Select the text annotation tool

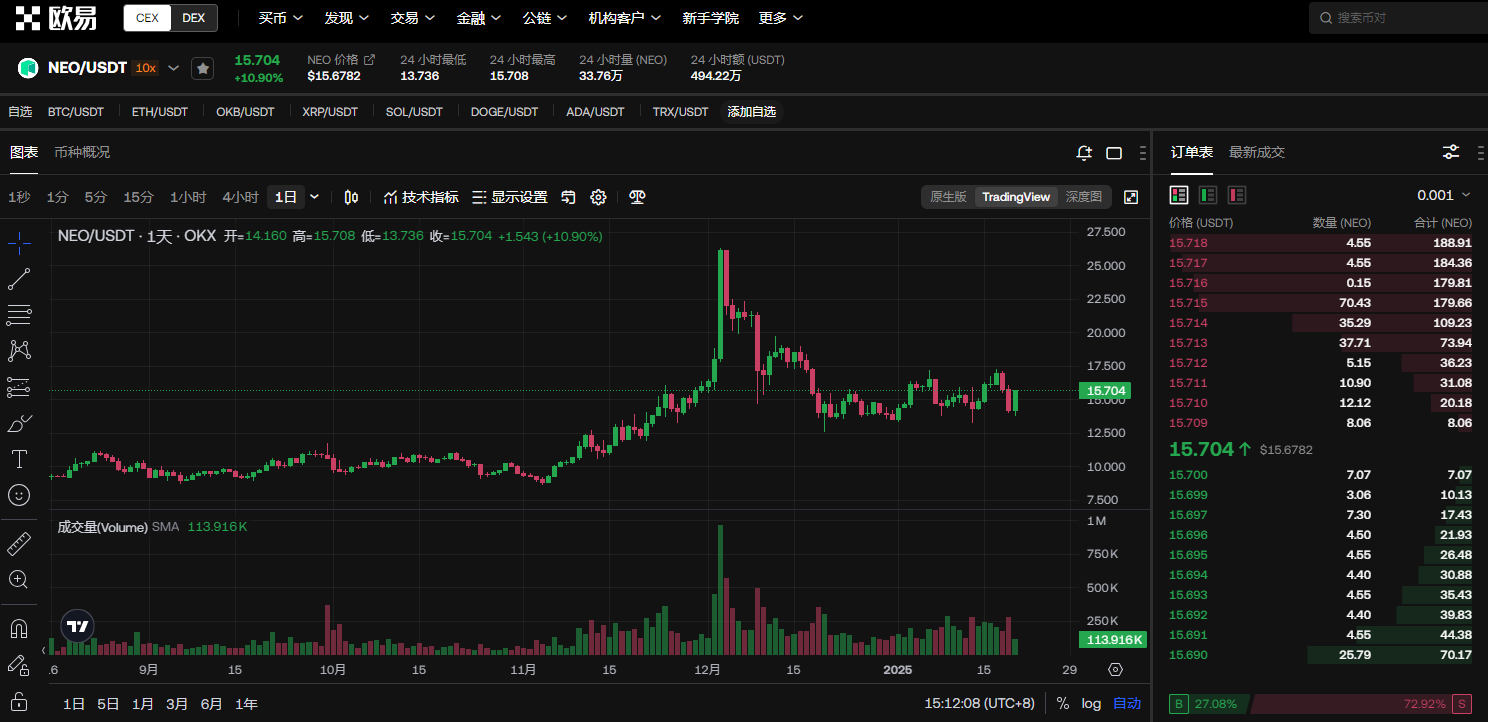coord(19,459)
